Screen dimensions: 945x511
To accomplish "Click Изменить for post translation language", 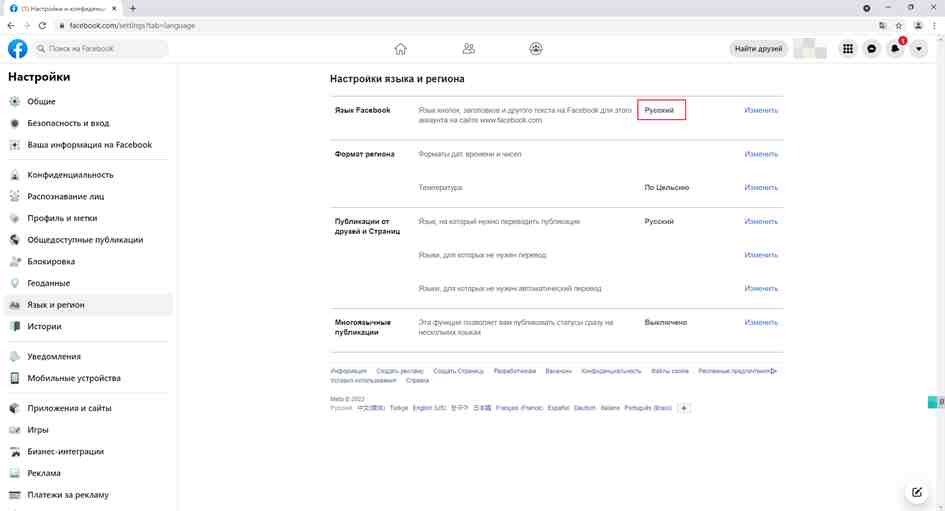I will point(761,222).
